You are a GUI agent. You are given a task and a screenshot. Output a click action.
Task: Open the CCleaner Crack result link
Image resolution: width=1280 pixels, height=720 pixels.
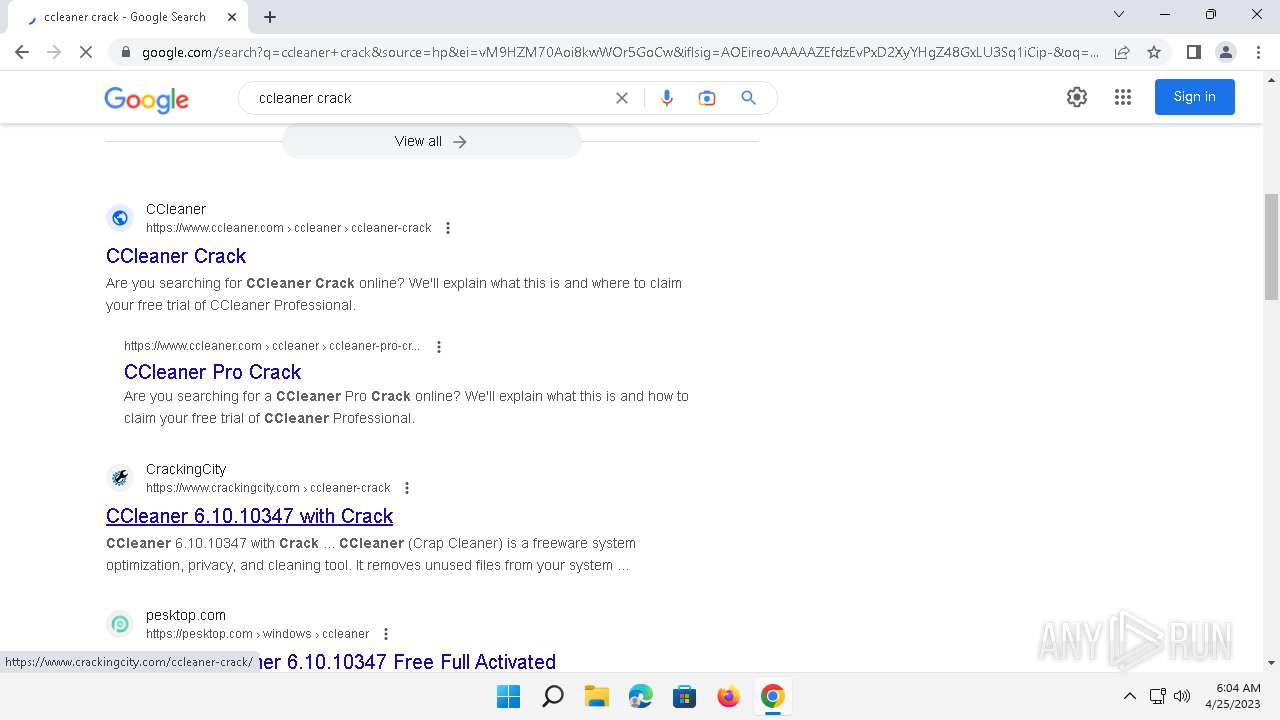point(176,256)
